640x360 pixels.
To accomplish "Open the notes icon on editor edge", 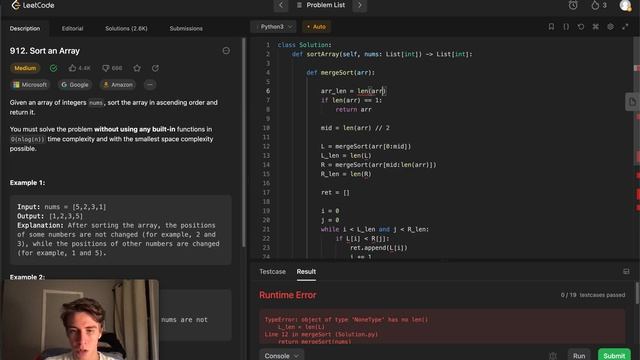I will point(632,102).
